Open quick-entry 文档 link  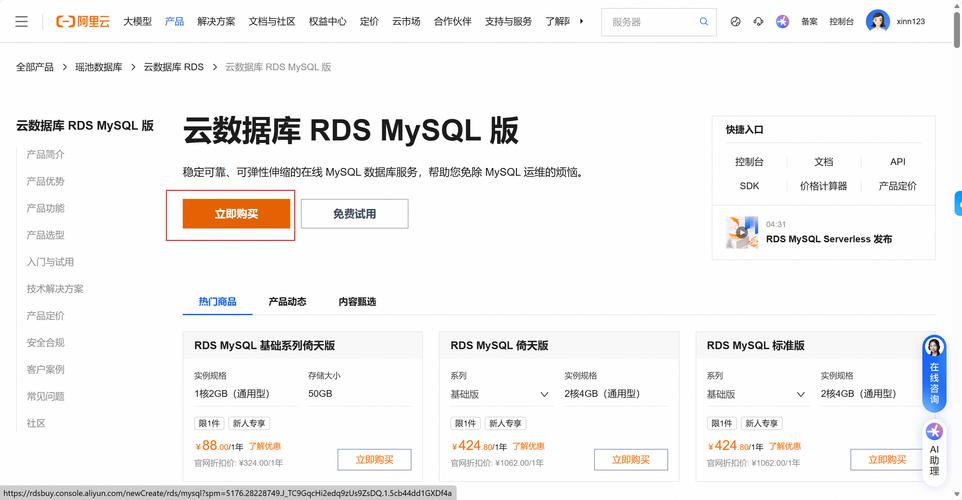click(x=823, y=162)
